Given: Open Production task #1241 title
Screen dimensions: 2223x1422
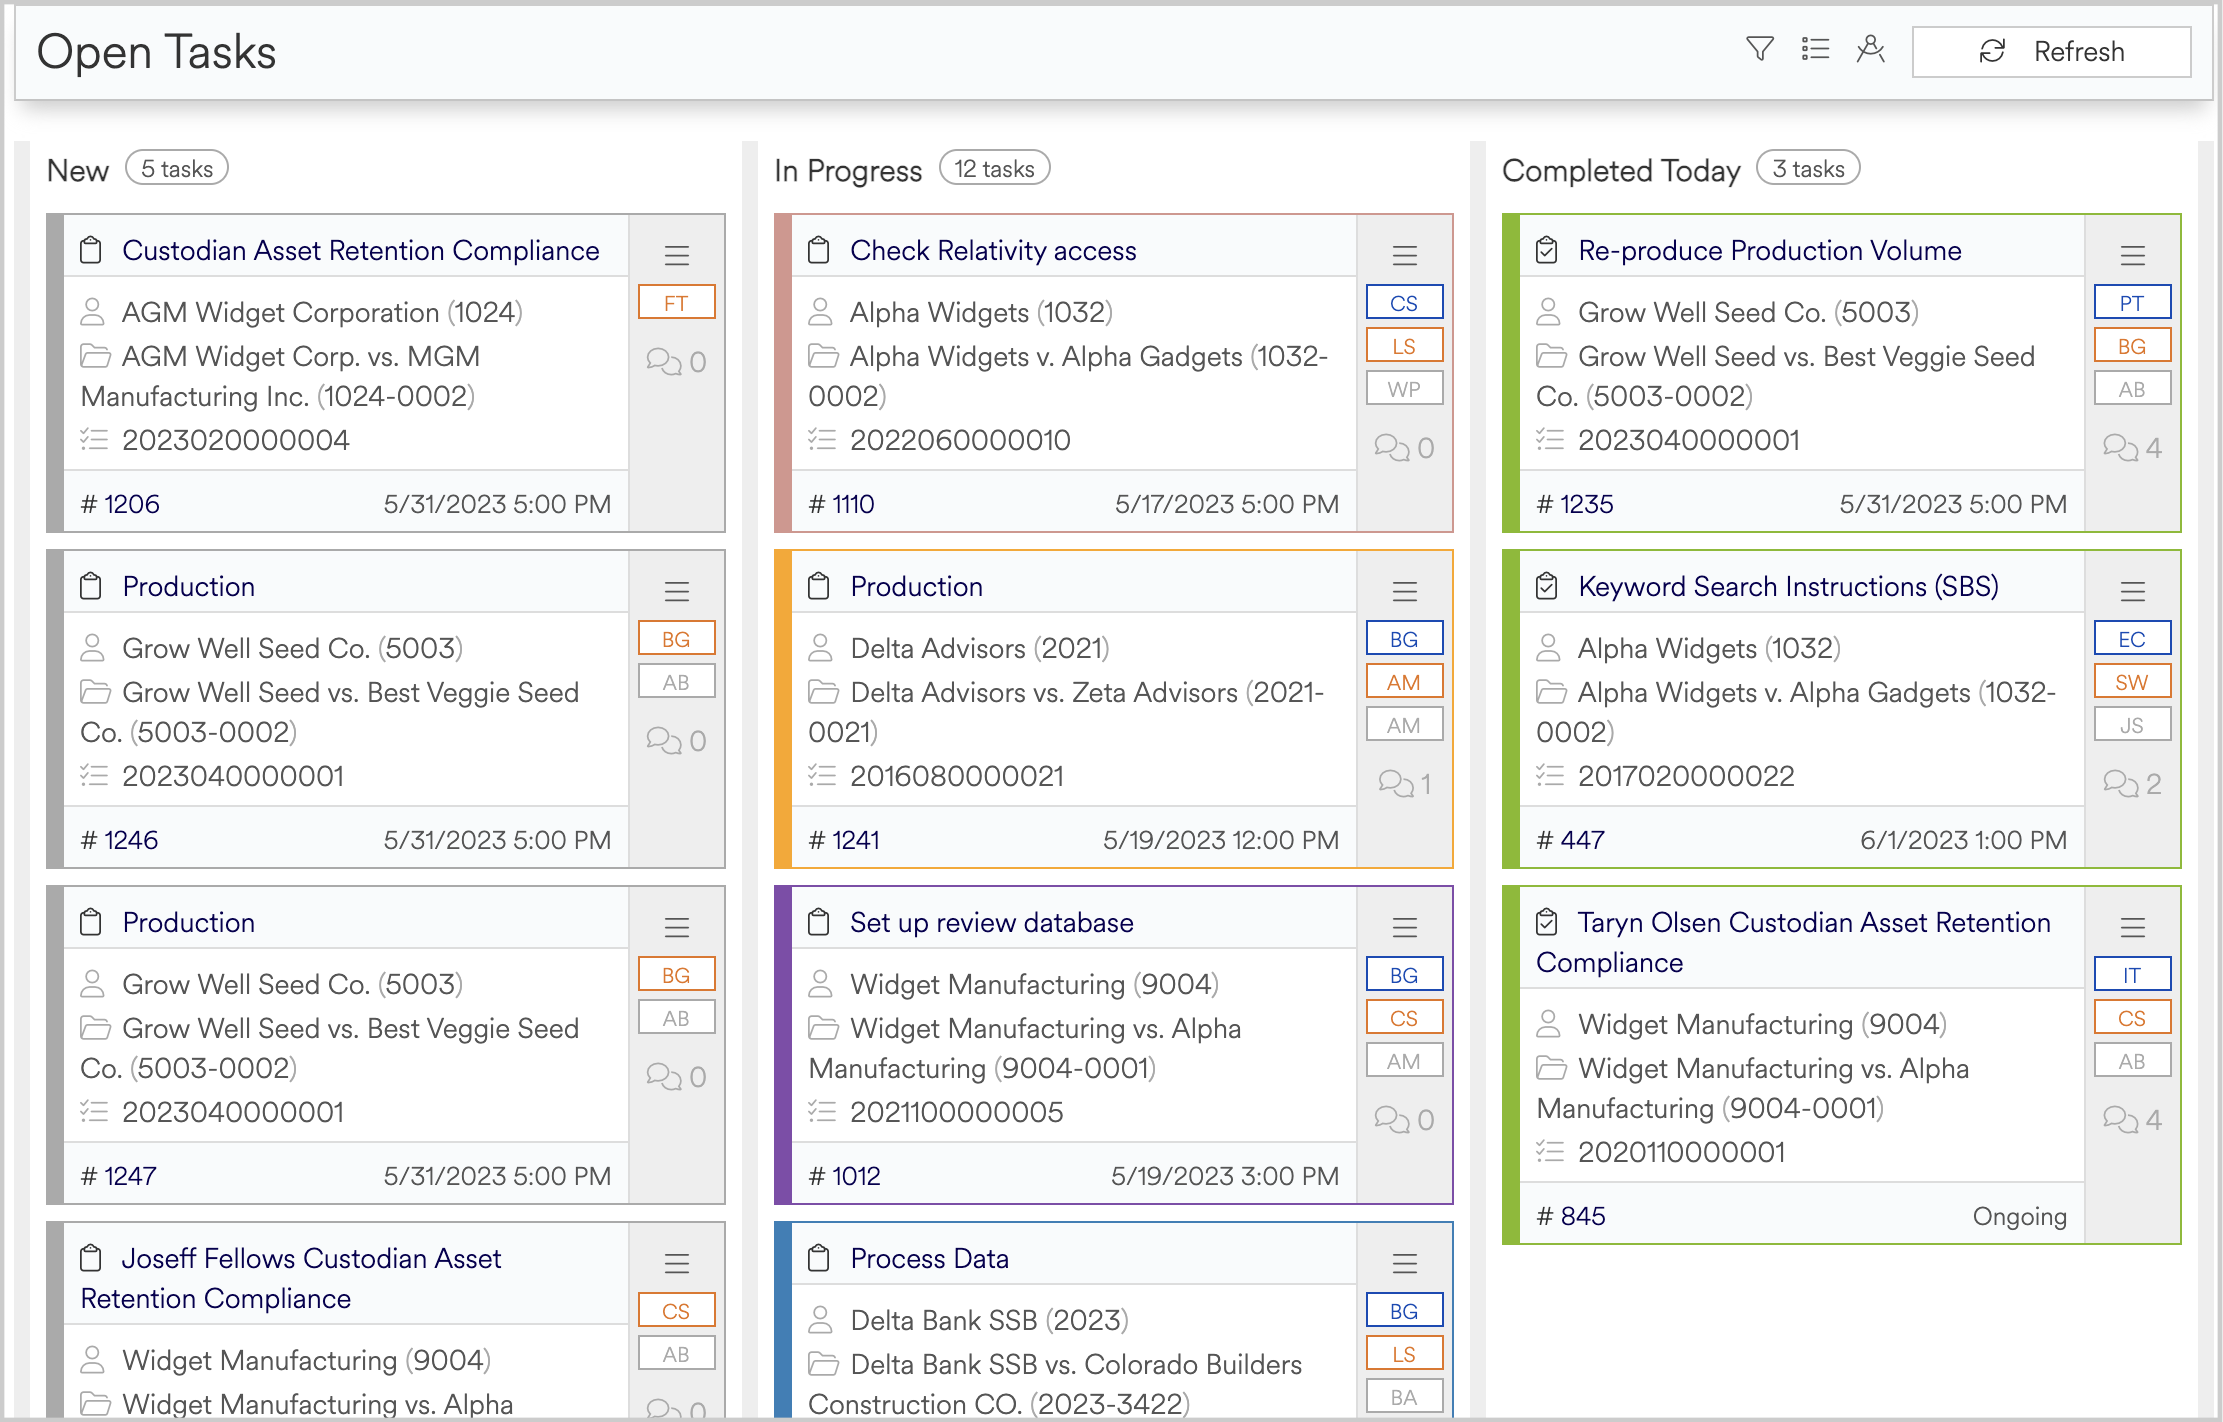Looking at the screenshot, I should [916, 586].
